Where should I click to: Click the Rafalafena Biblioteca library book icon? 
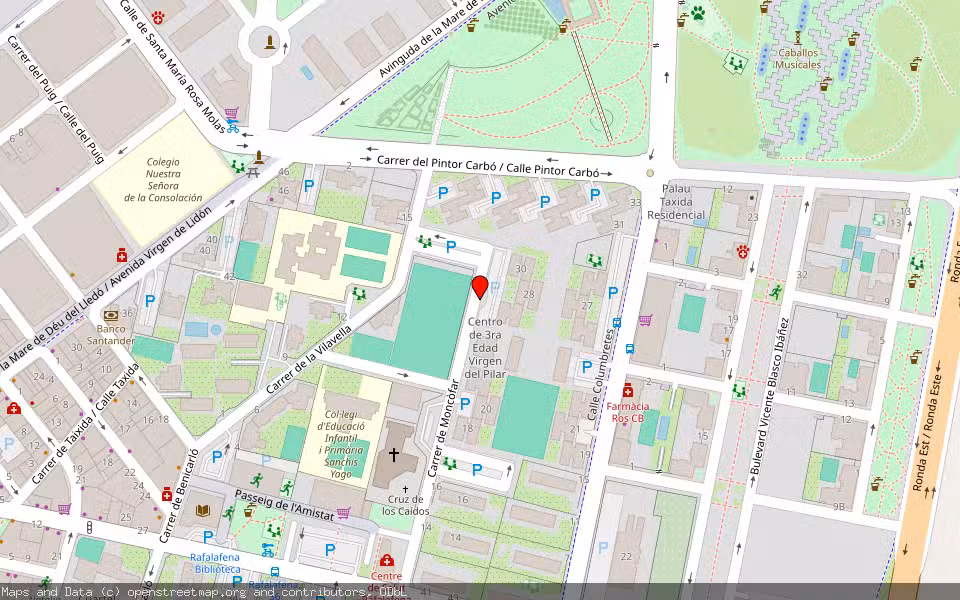click(x=203, y=509)
